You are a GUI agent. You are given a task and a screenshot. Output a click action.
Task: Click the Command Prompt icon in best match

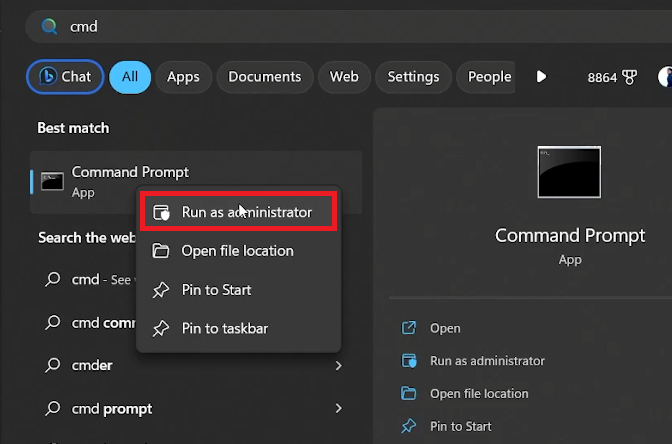(x=52, y=181)
